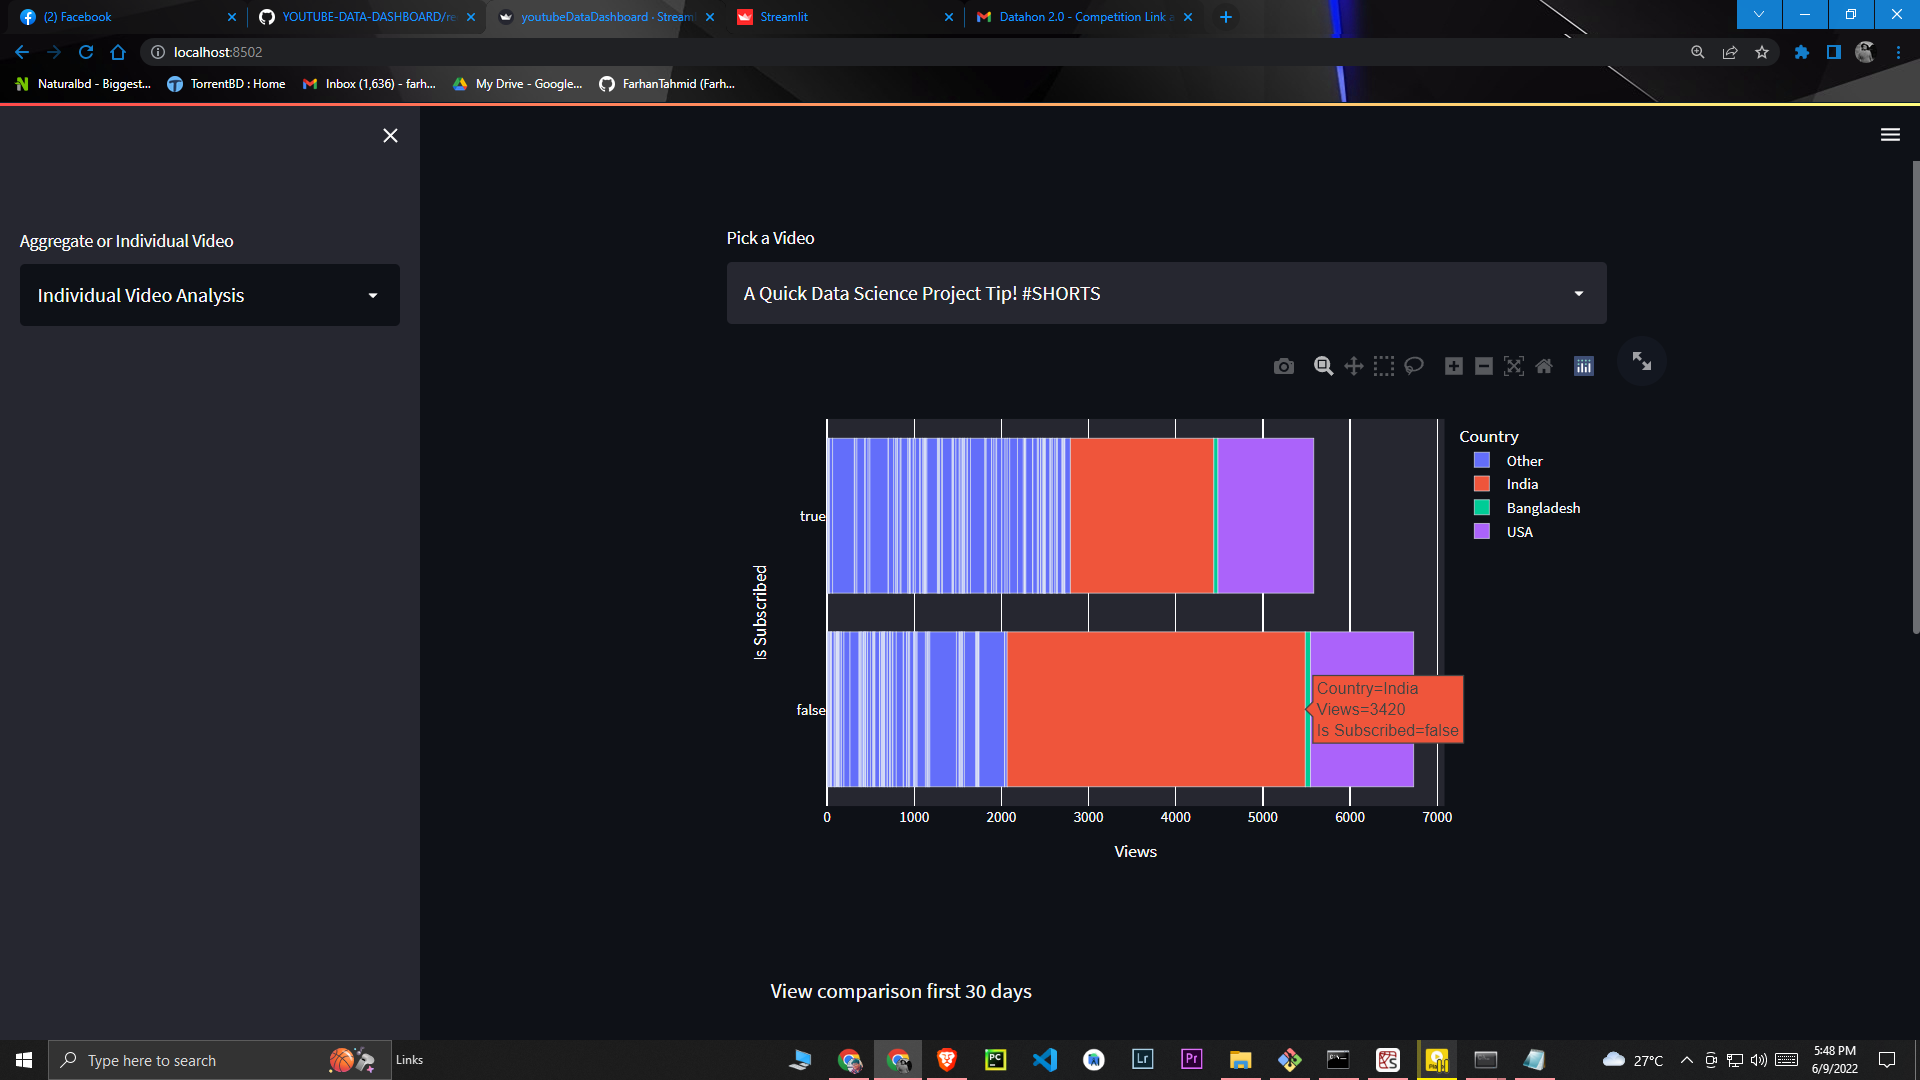The height and width of the screenshot is (1080, 1920).
Task: Toggle the Other country legend entry
Action: [1524, 460]
